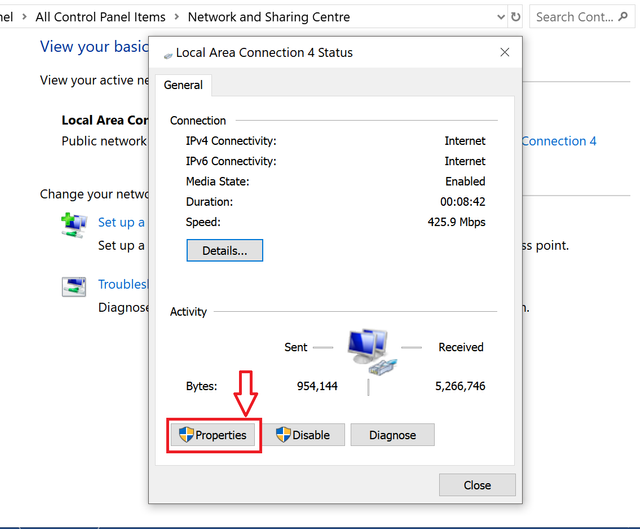Close the status dialog with Close button
The height and width of the screenshot is (529, 640).
click(x=477, y=485)
